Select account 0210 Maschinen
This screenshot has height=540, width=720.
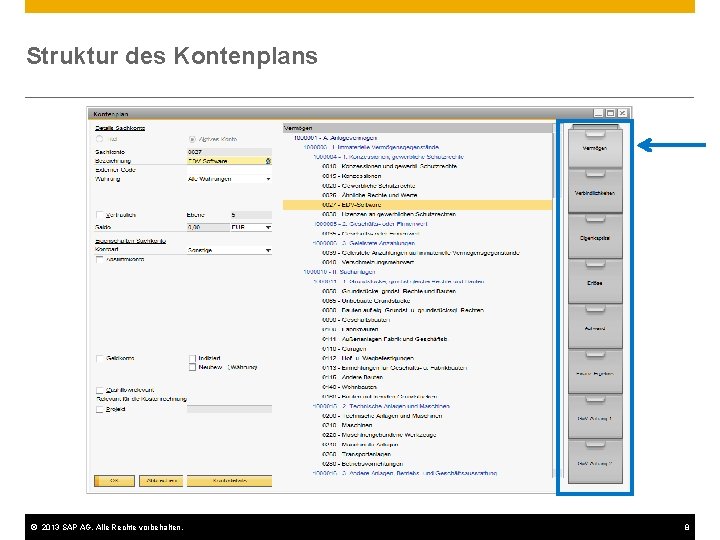click(347, 425)
